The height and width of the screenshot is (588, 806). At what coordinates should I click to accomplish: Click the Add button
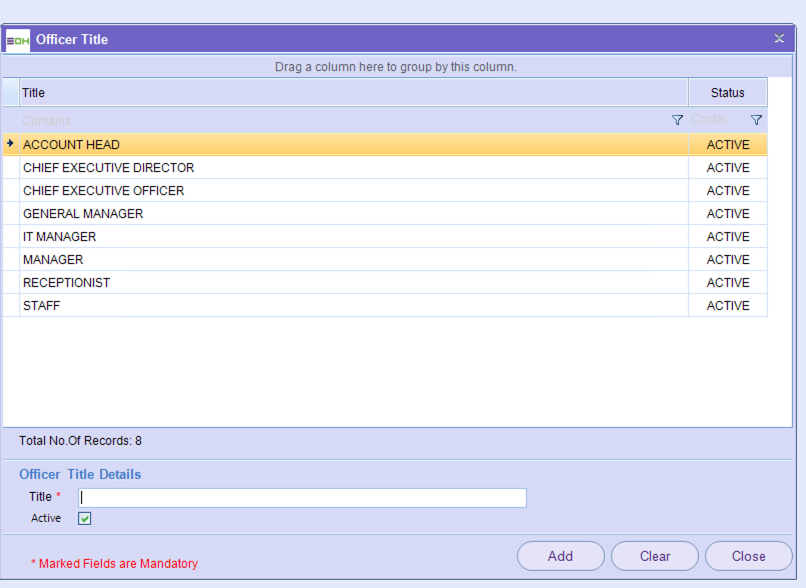point(560,556)
